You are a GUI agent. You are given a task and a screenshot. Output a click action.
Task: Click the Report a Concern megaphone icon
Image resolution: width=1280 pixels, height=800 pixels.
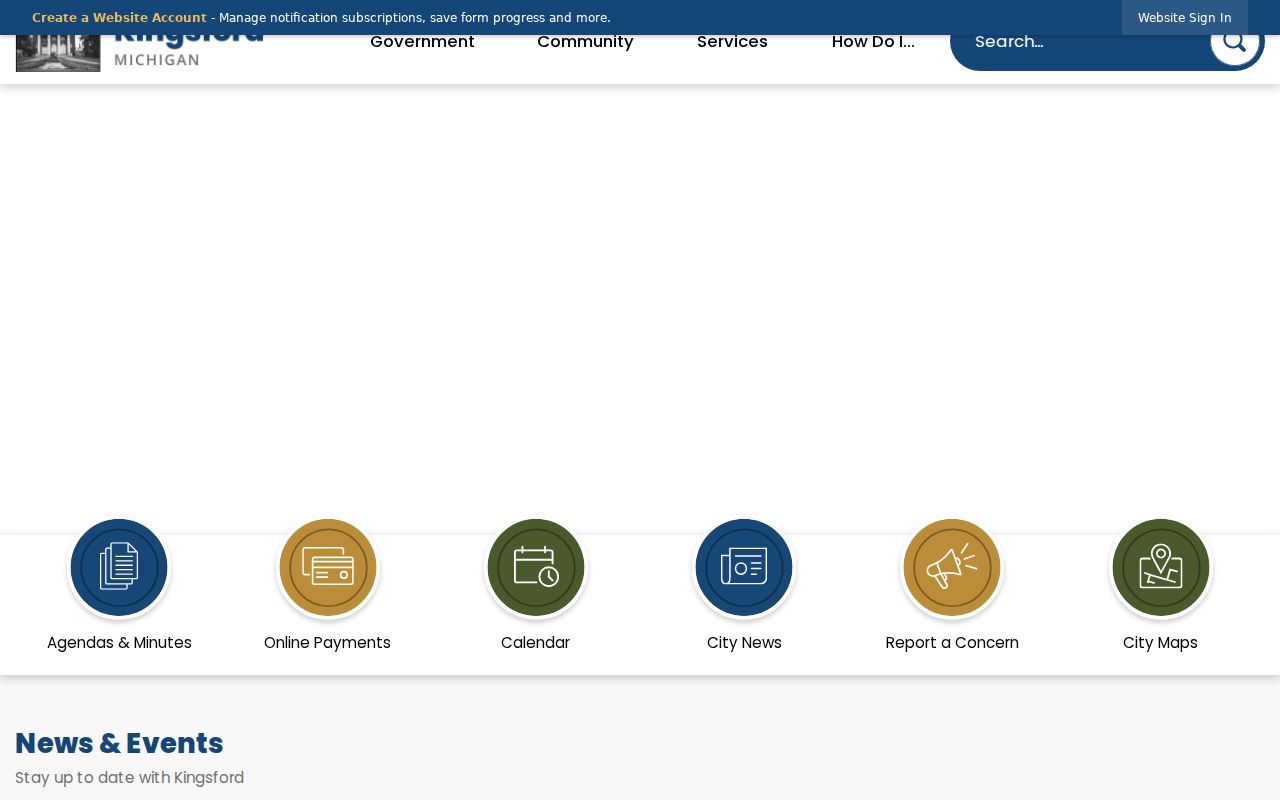coord(952,567)
